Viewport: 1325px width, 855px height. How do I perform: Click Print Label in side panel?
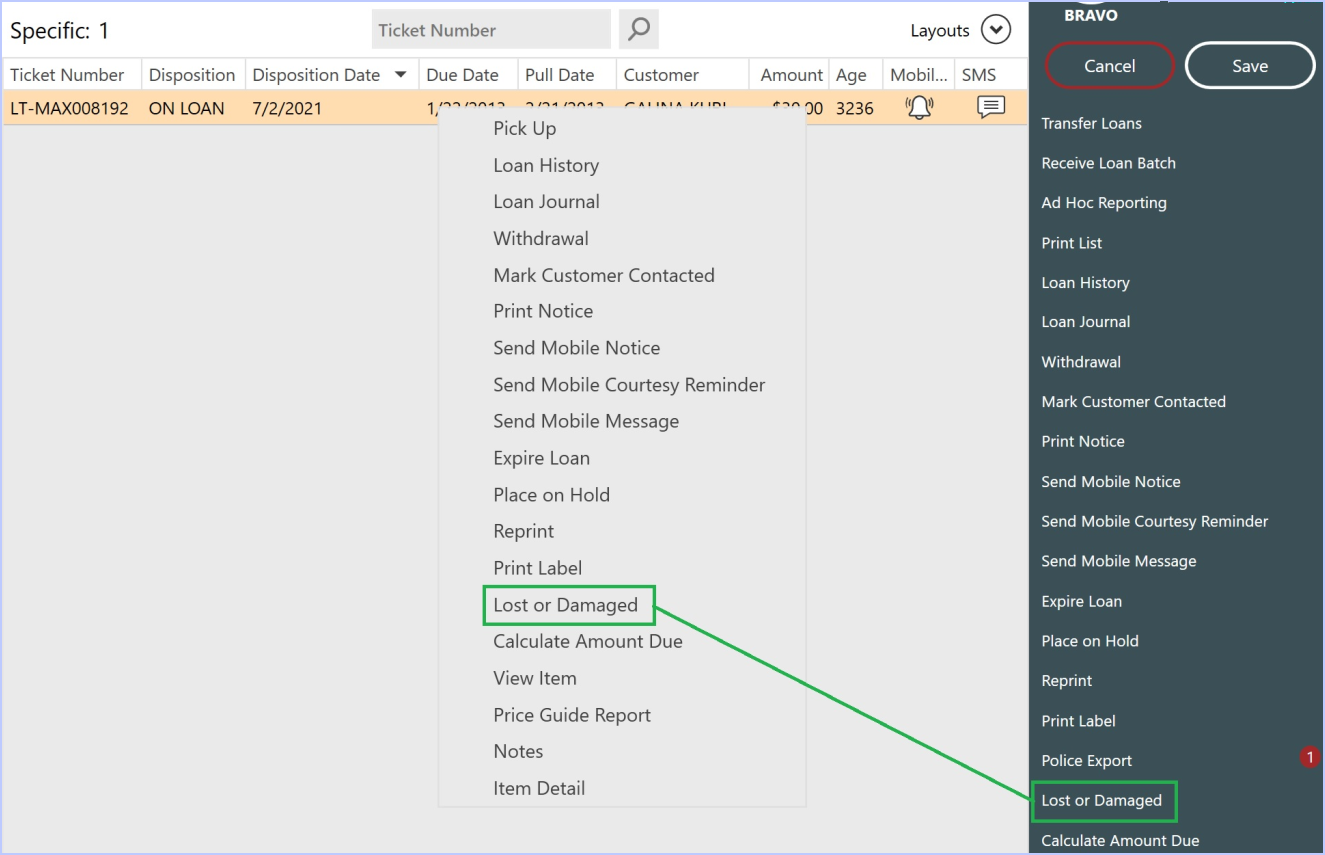pyautogui.click(x=1078, y=721)
